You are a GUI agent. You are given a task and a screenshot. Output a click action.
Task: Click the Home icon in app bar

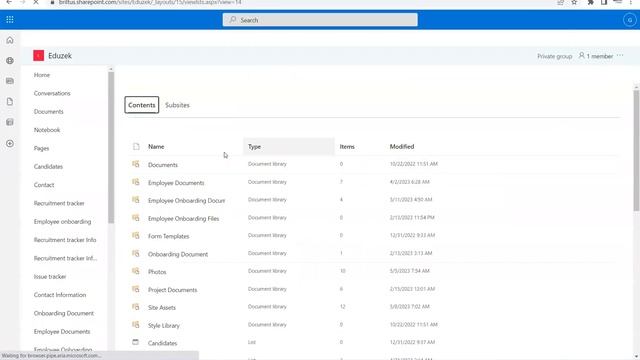(x=10, y=40)
